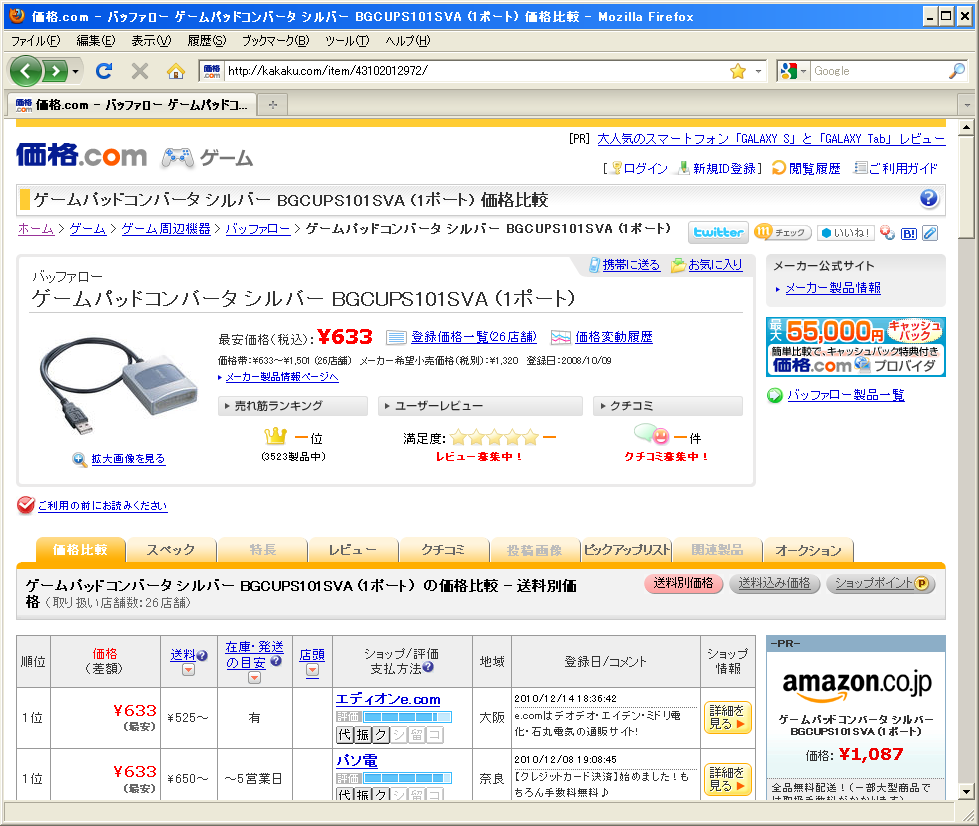The width and height of the screenshot is (979, 826).
Task: Sort by 在庫・発送の目安 down arrow
Action: (254, 678)
